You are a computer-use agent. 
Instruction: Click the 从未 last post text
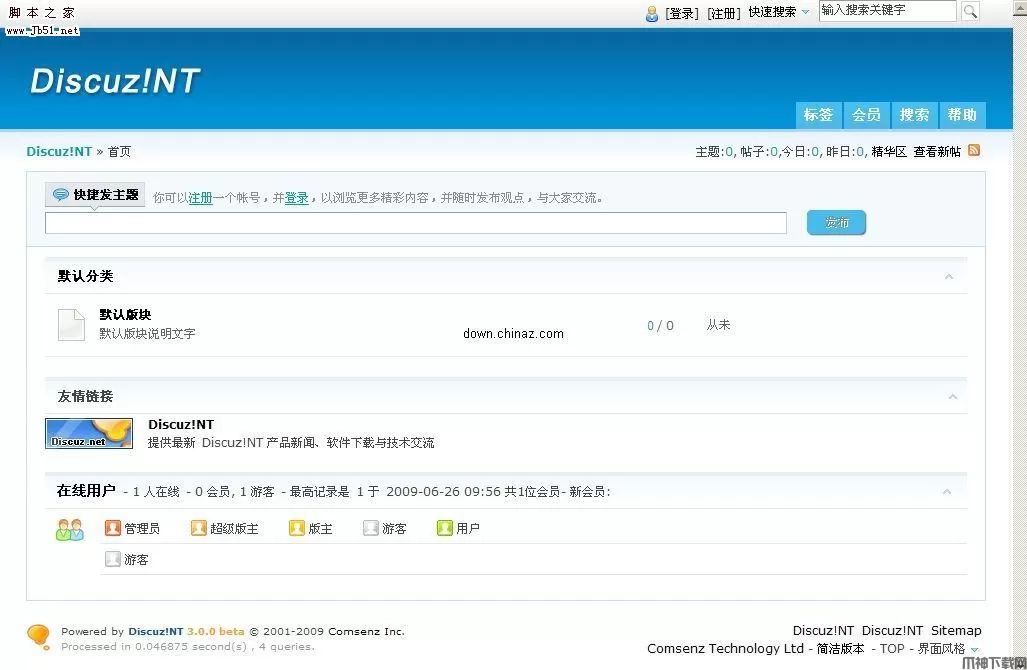point(718,325)
